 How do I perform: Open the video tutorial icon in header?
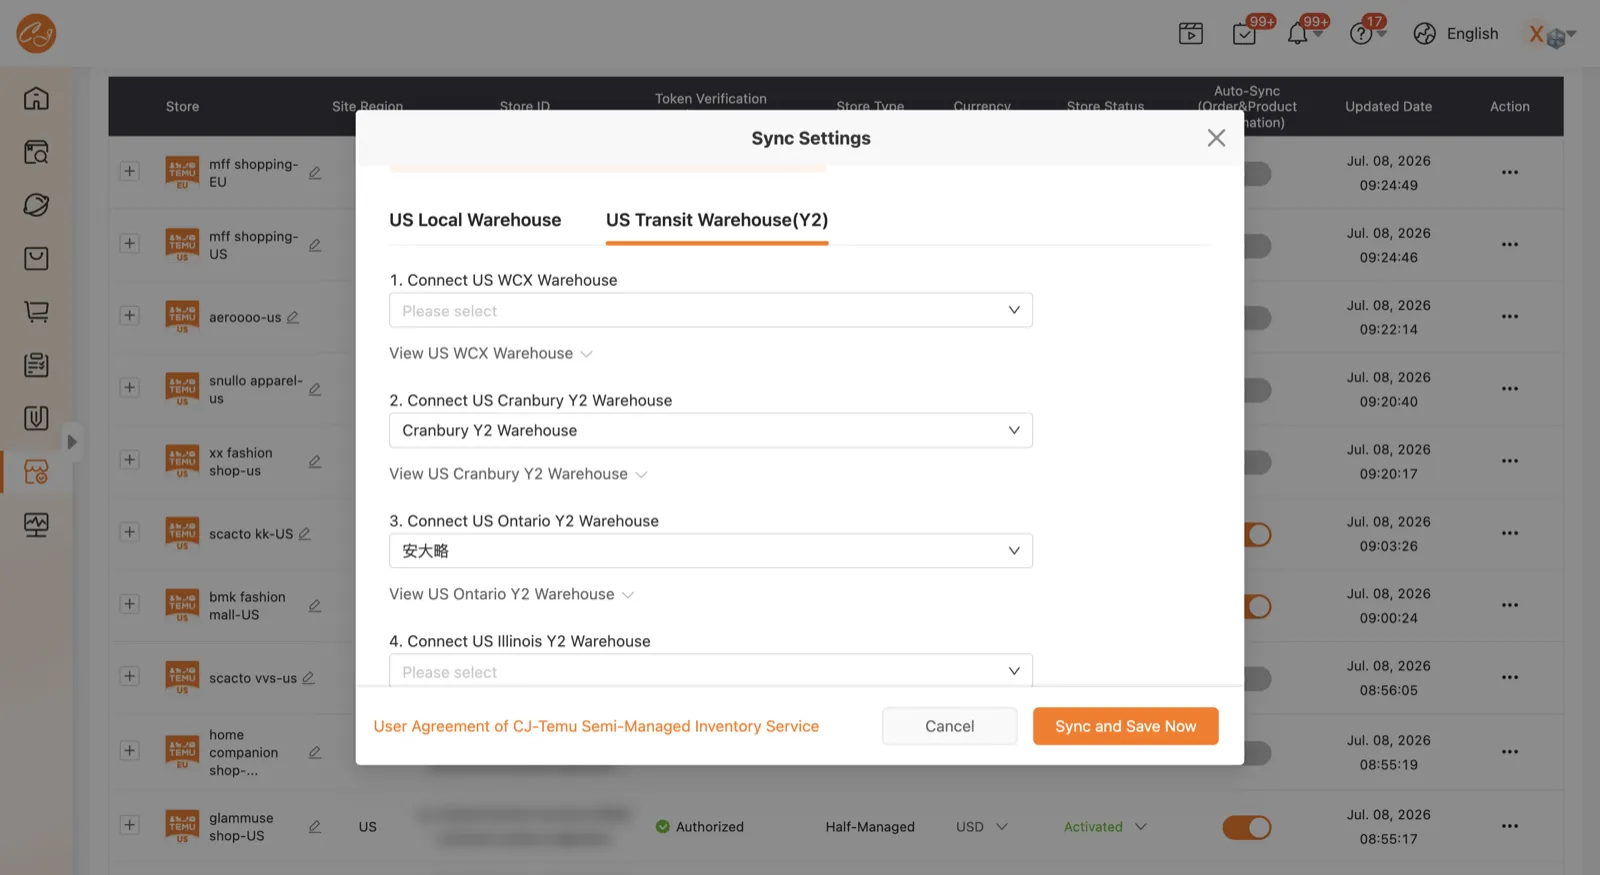click(1191, 34)
